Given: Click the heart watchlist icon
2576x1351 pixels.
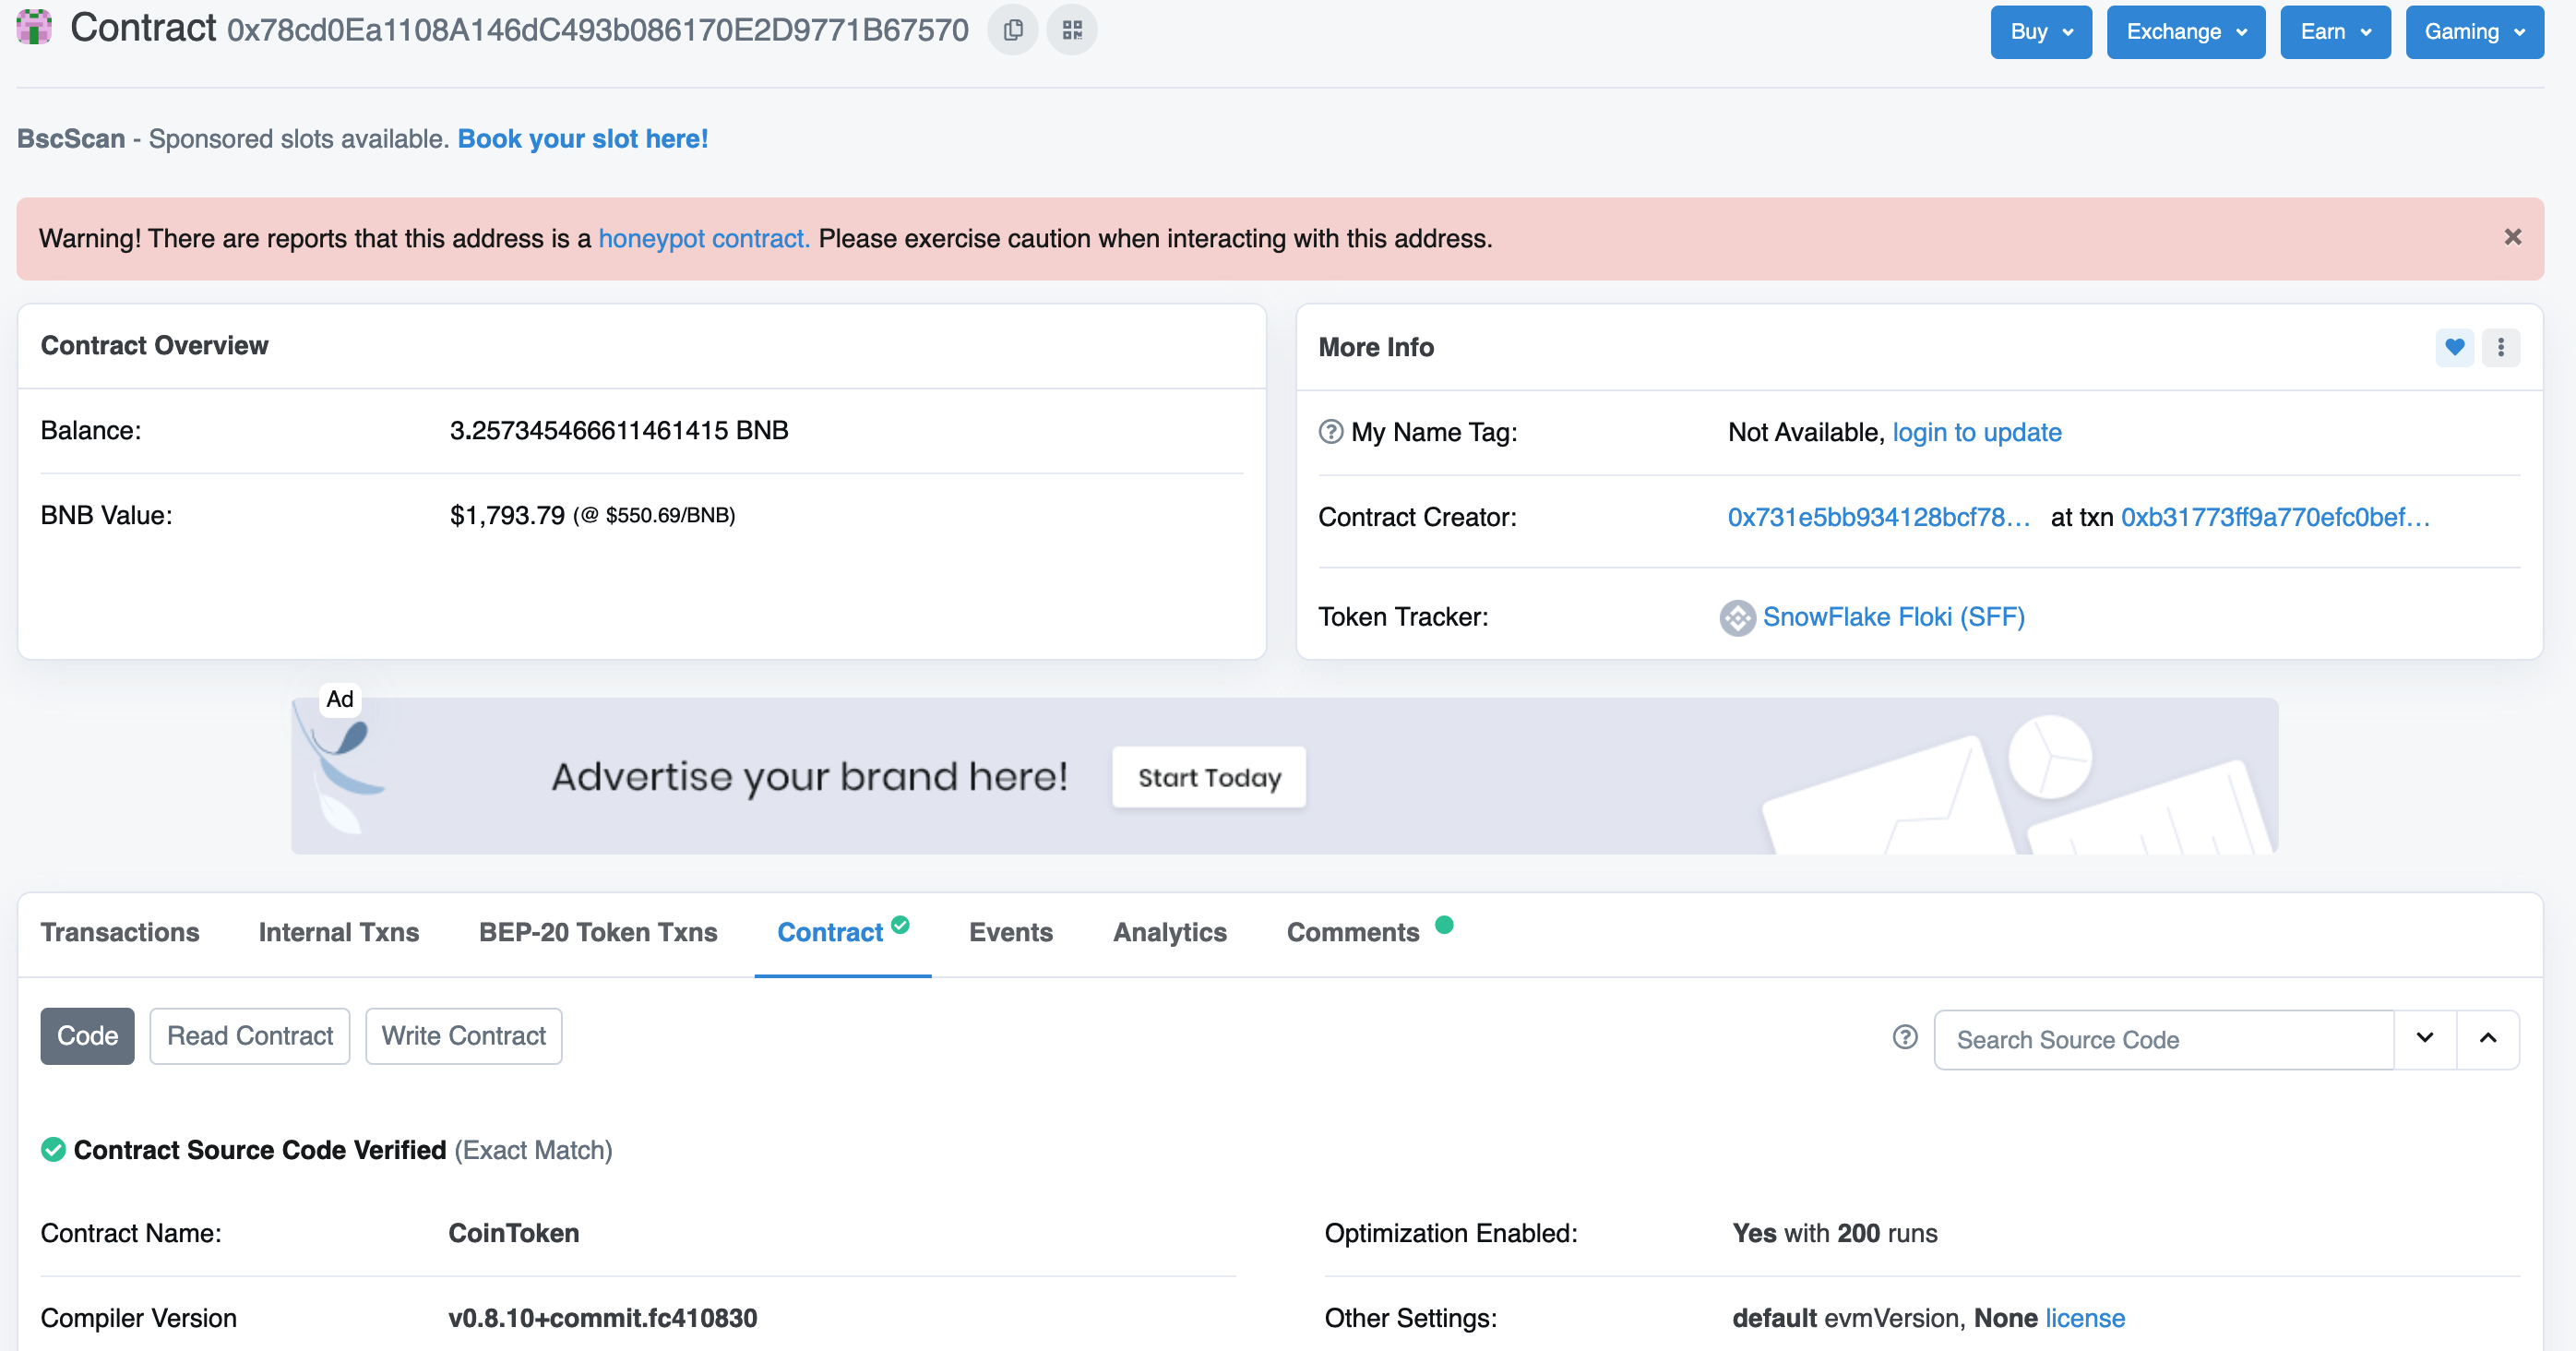Looking at the screenshot, I should tap(2454, 347).
